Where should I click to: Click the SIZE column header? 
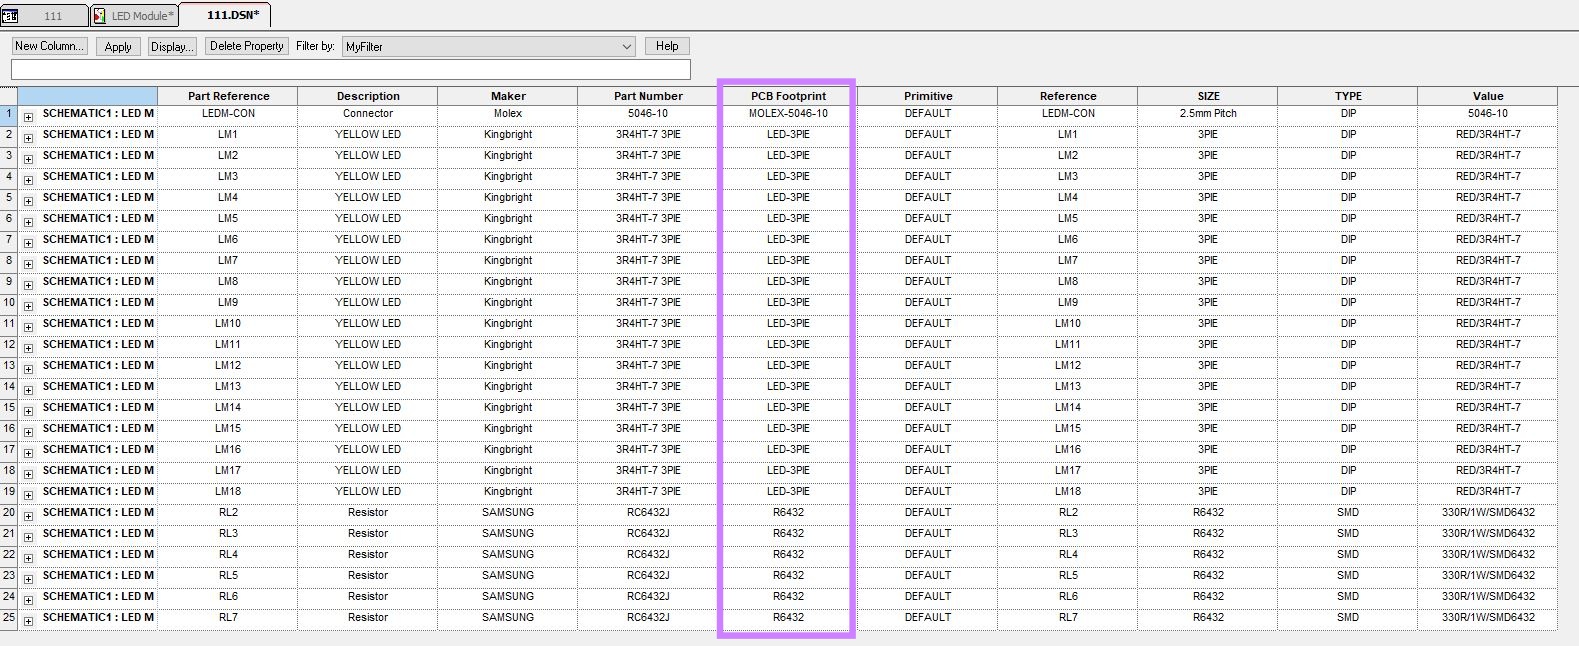pyautogui.click(x=1208, y=96)
